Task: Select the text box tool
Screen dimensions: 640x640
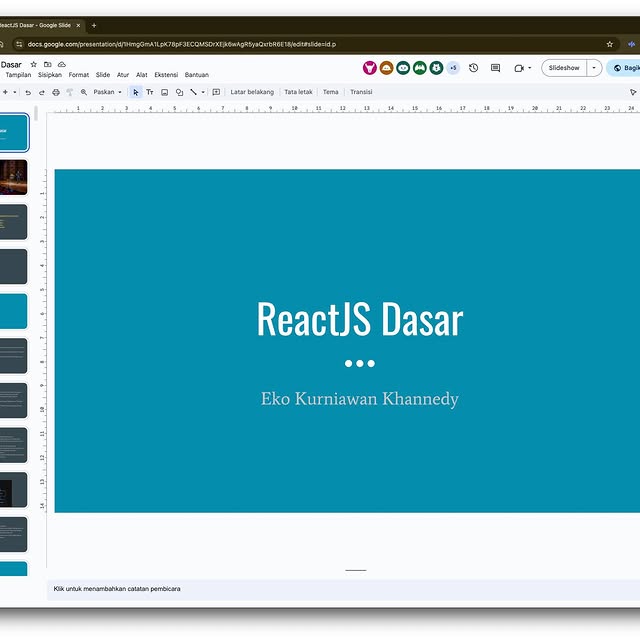Action: (x=150, y=92)
